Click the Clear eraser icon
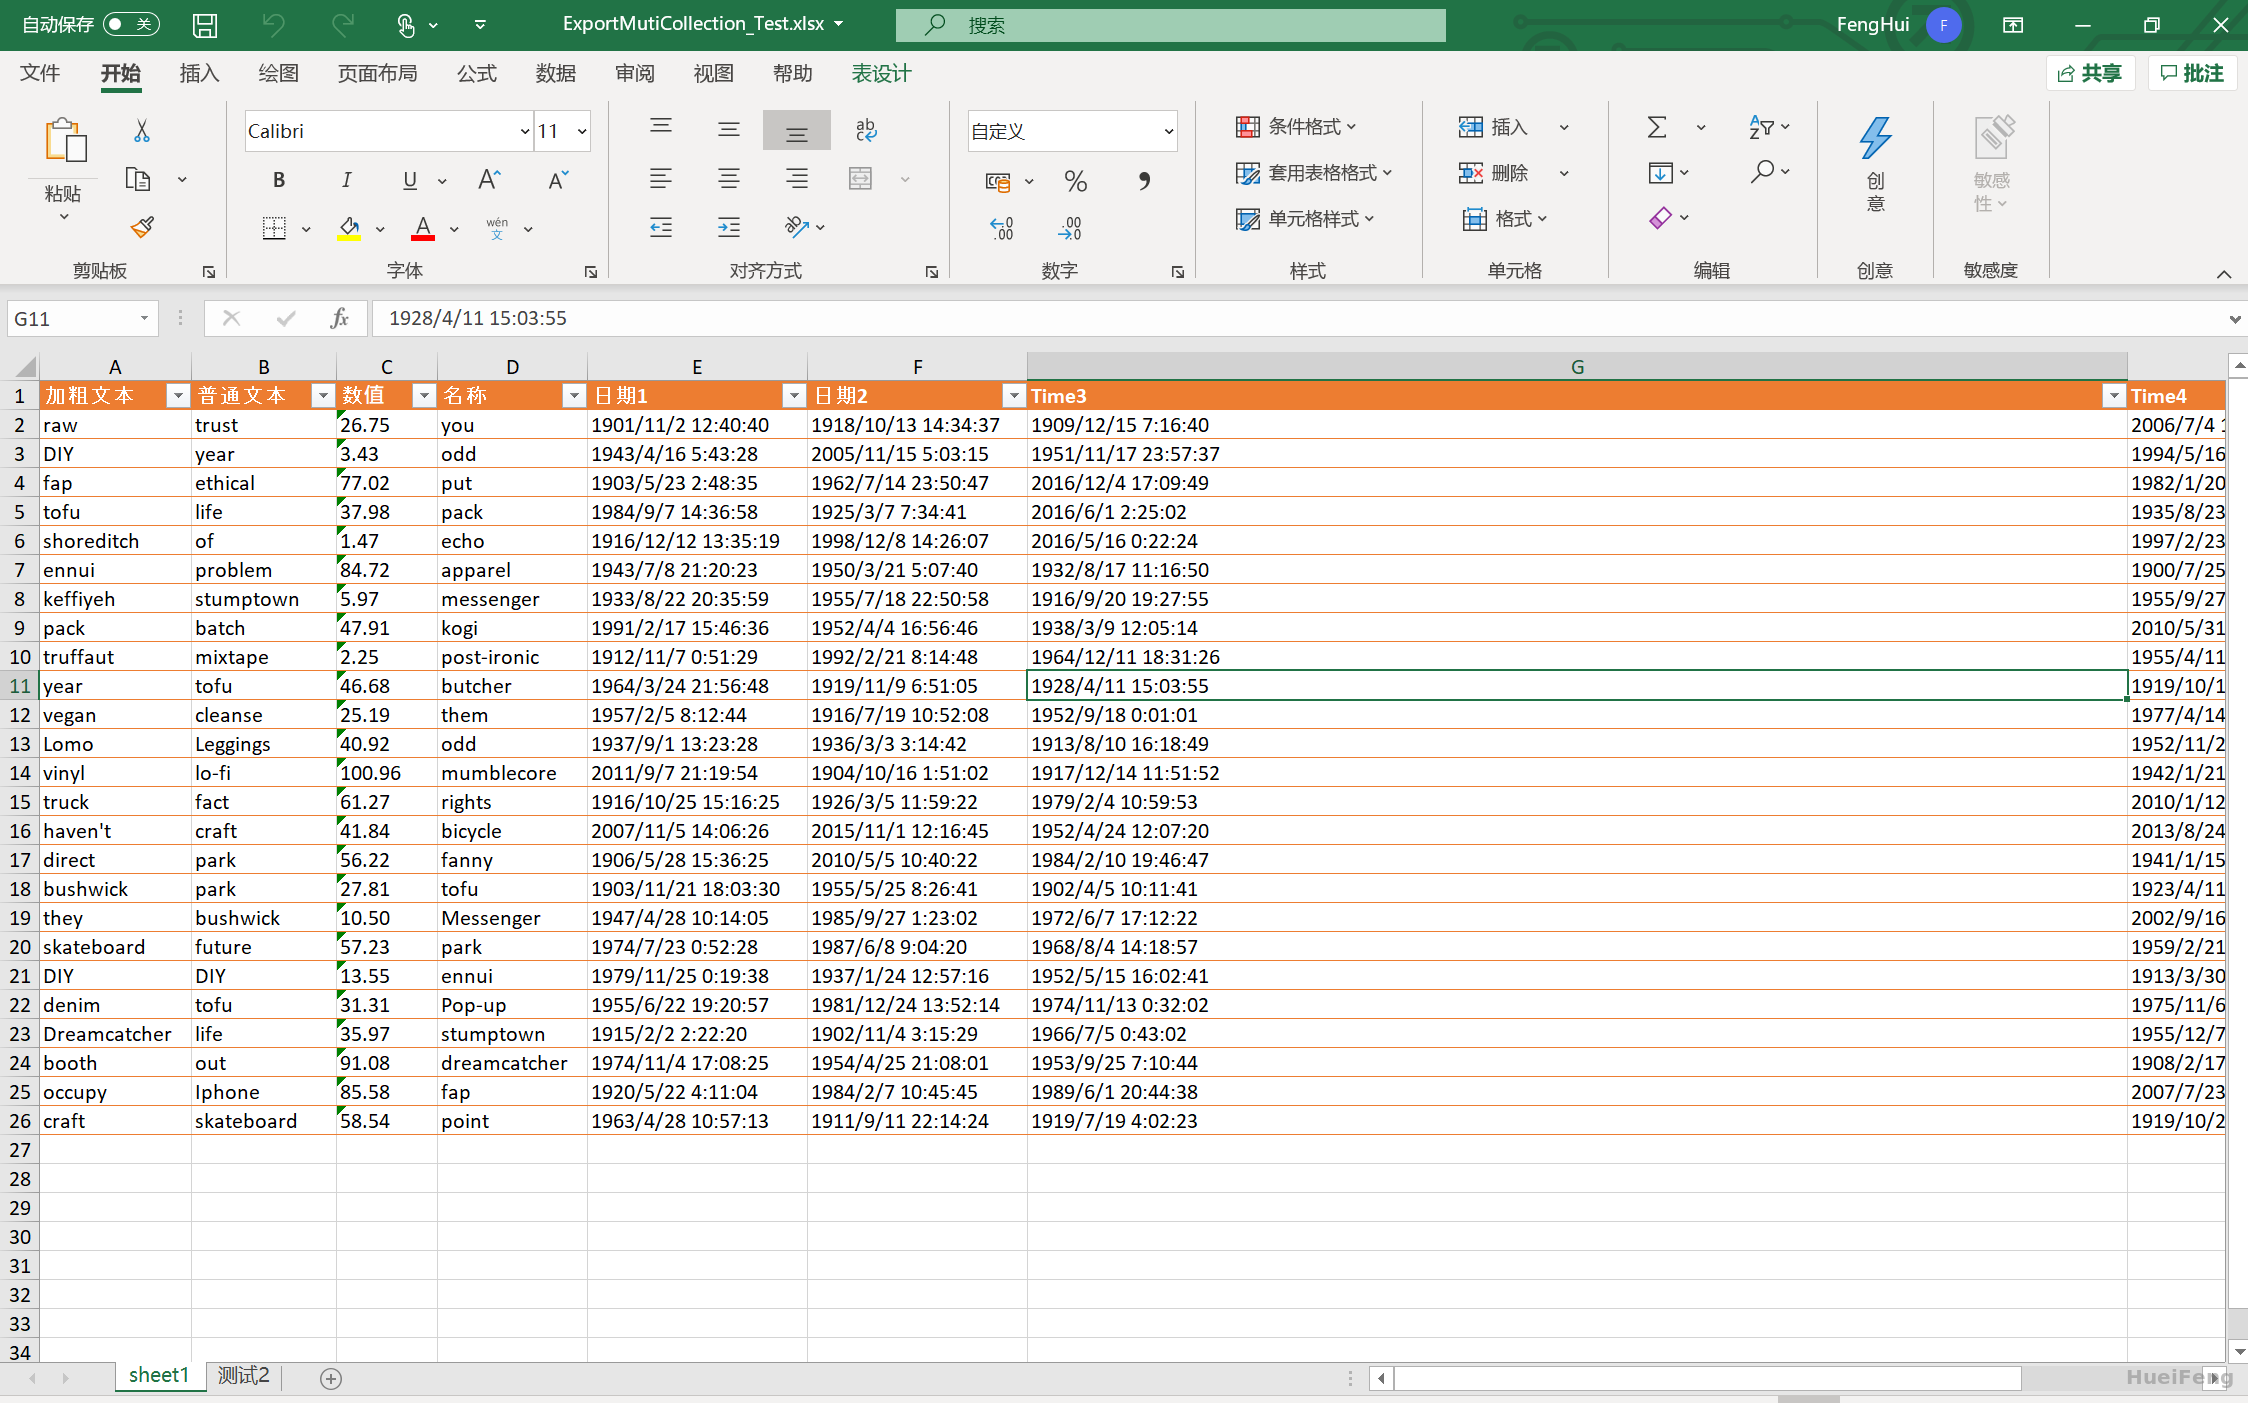Image resolution: width=2248 pixels, height=1403 pixels. [1660, 218]
